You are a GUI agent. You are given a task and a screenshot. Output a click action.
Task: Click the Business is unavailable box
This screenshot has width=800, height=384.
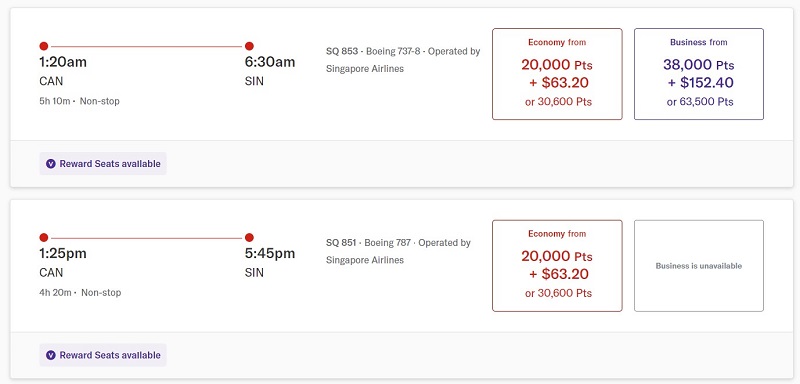pos(699,266)
